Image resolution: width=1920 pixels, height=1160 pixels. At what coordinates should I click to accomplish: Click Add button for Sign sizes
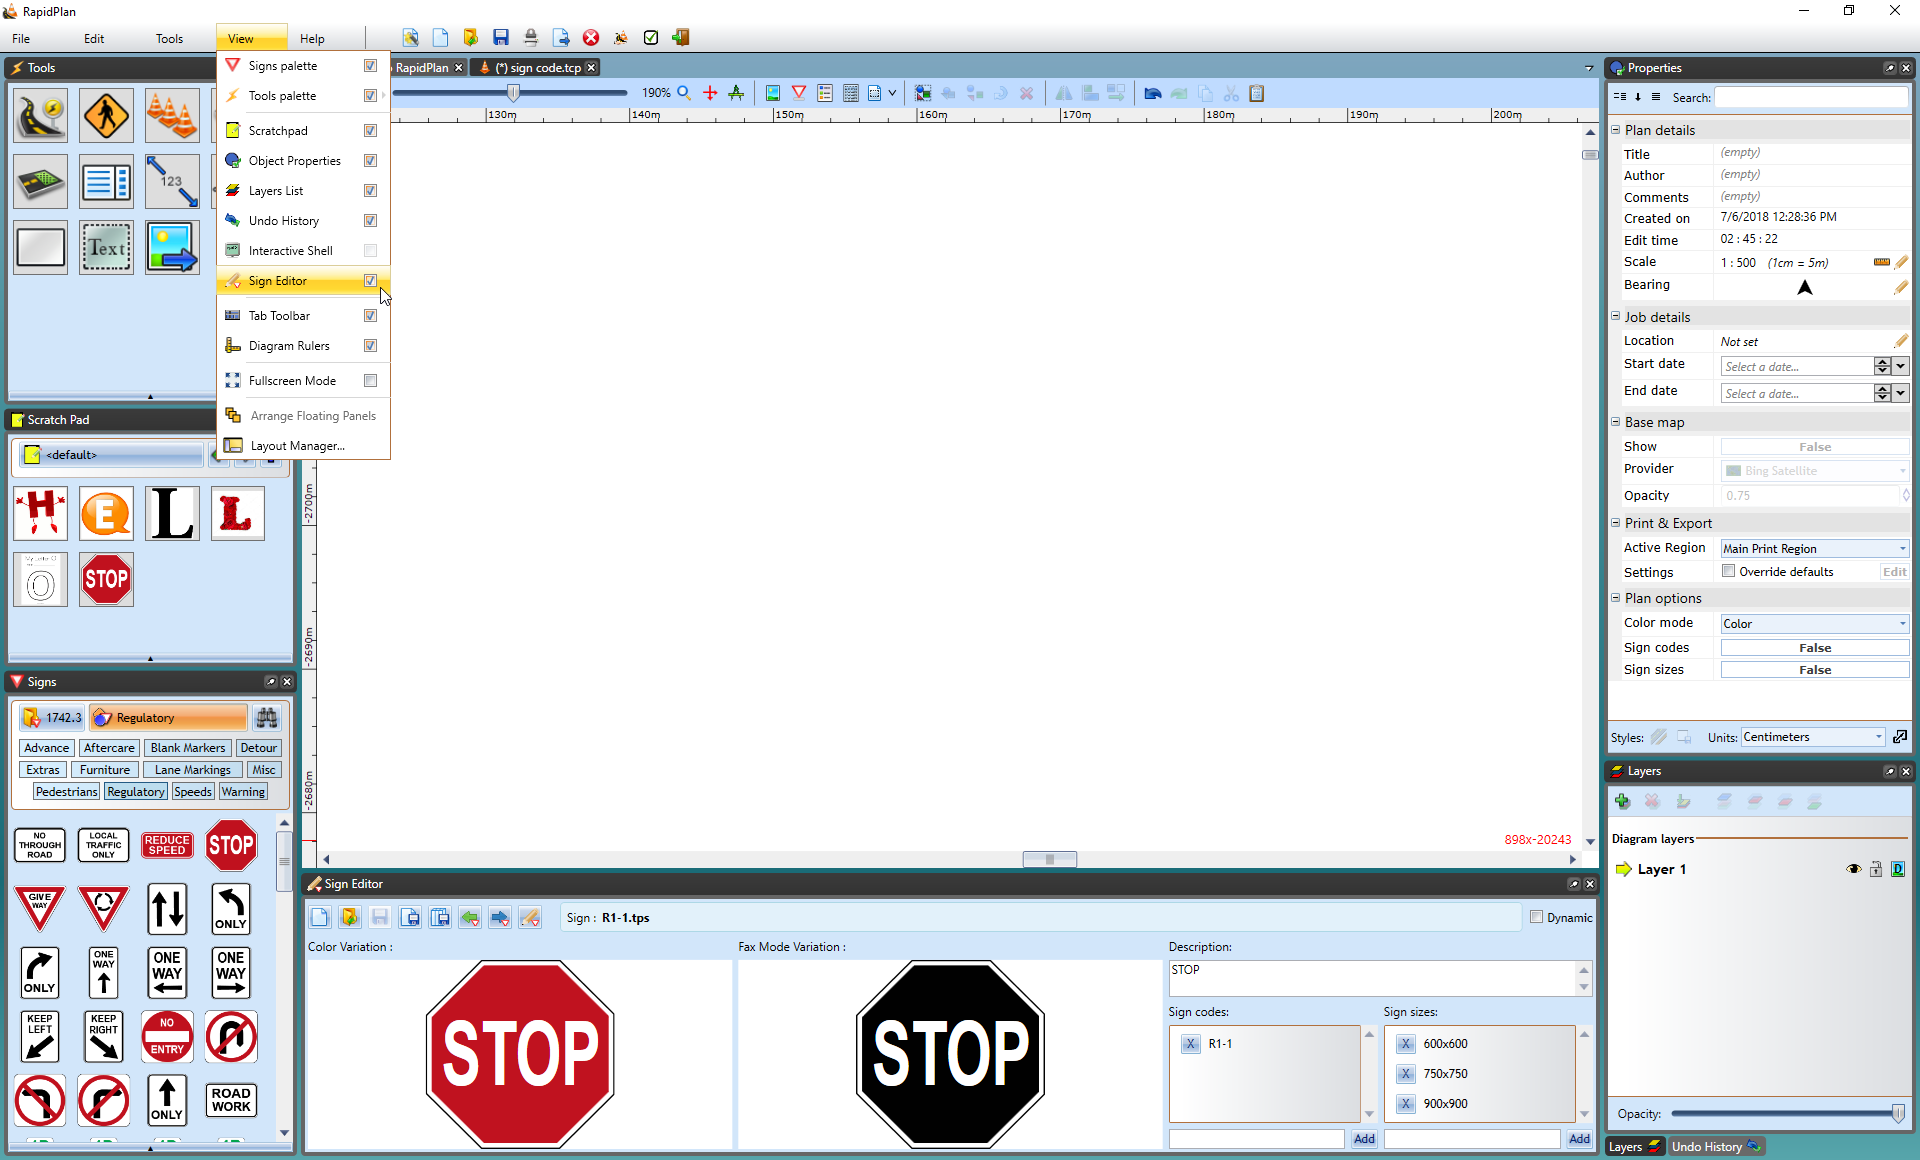(x=1579, y=1138)
